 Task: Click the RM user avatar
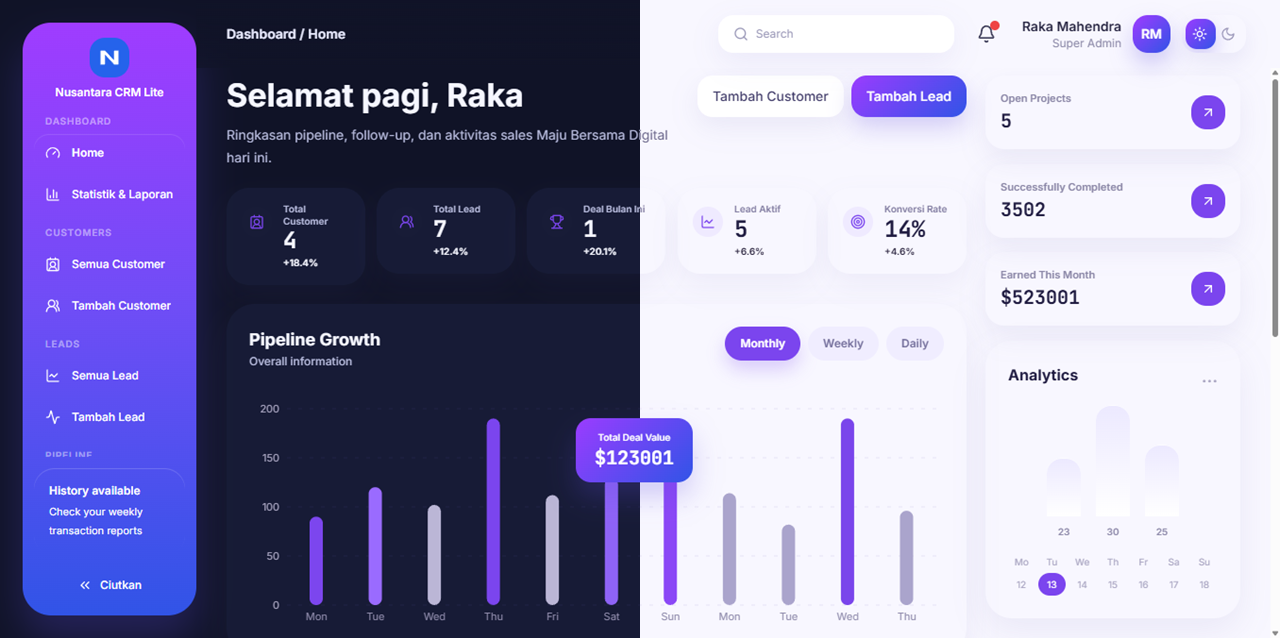coord(1151,34)
